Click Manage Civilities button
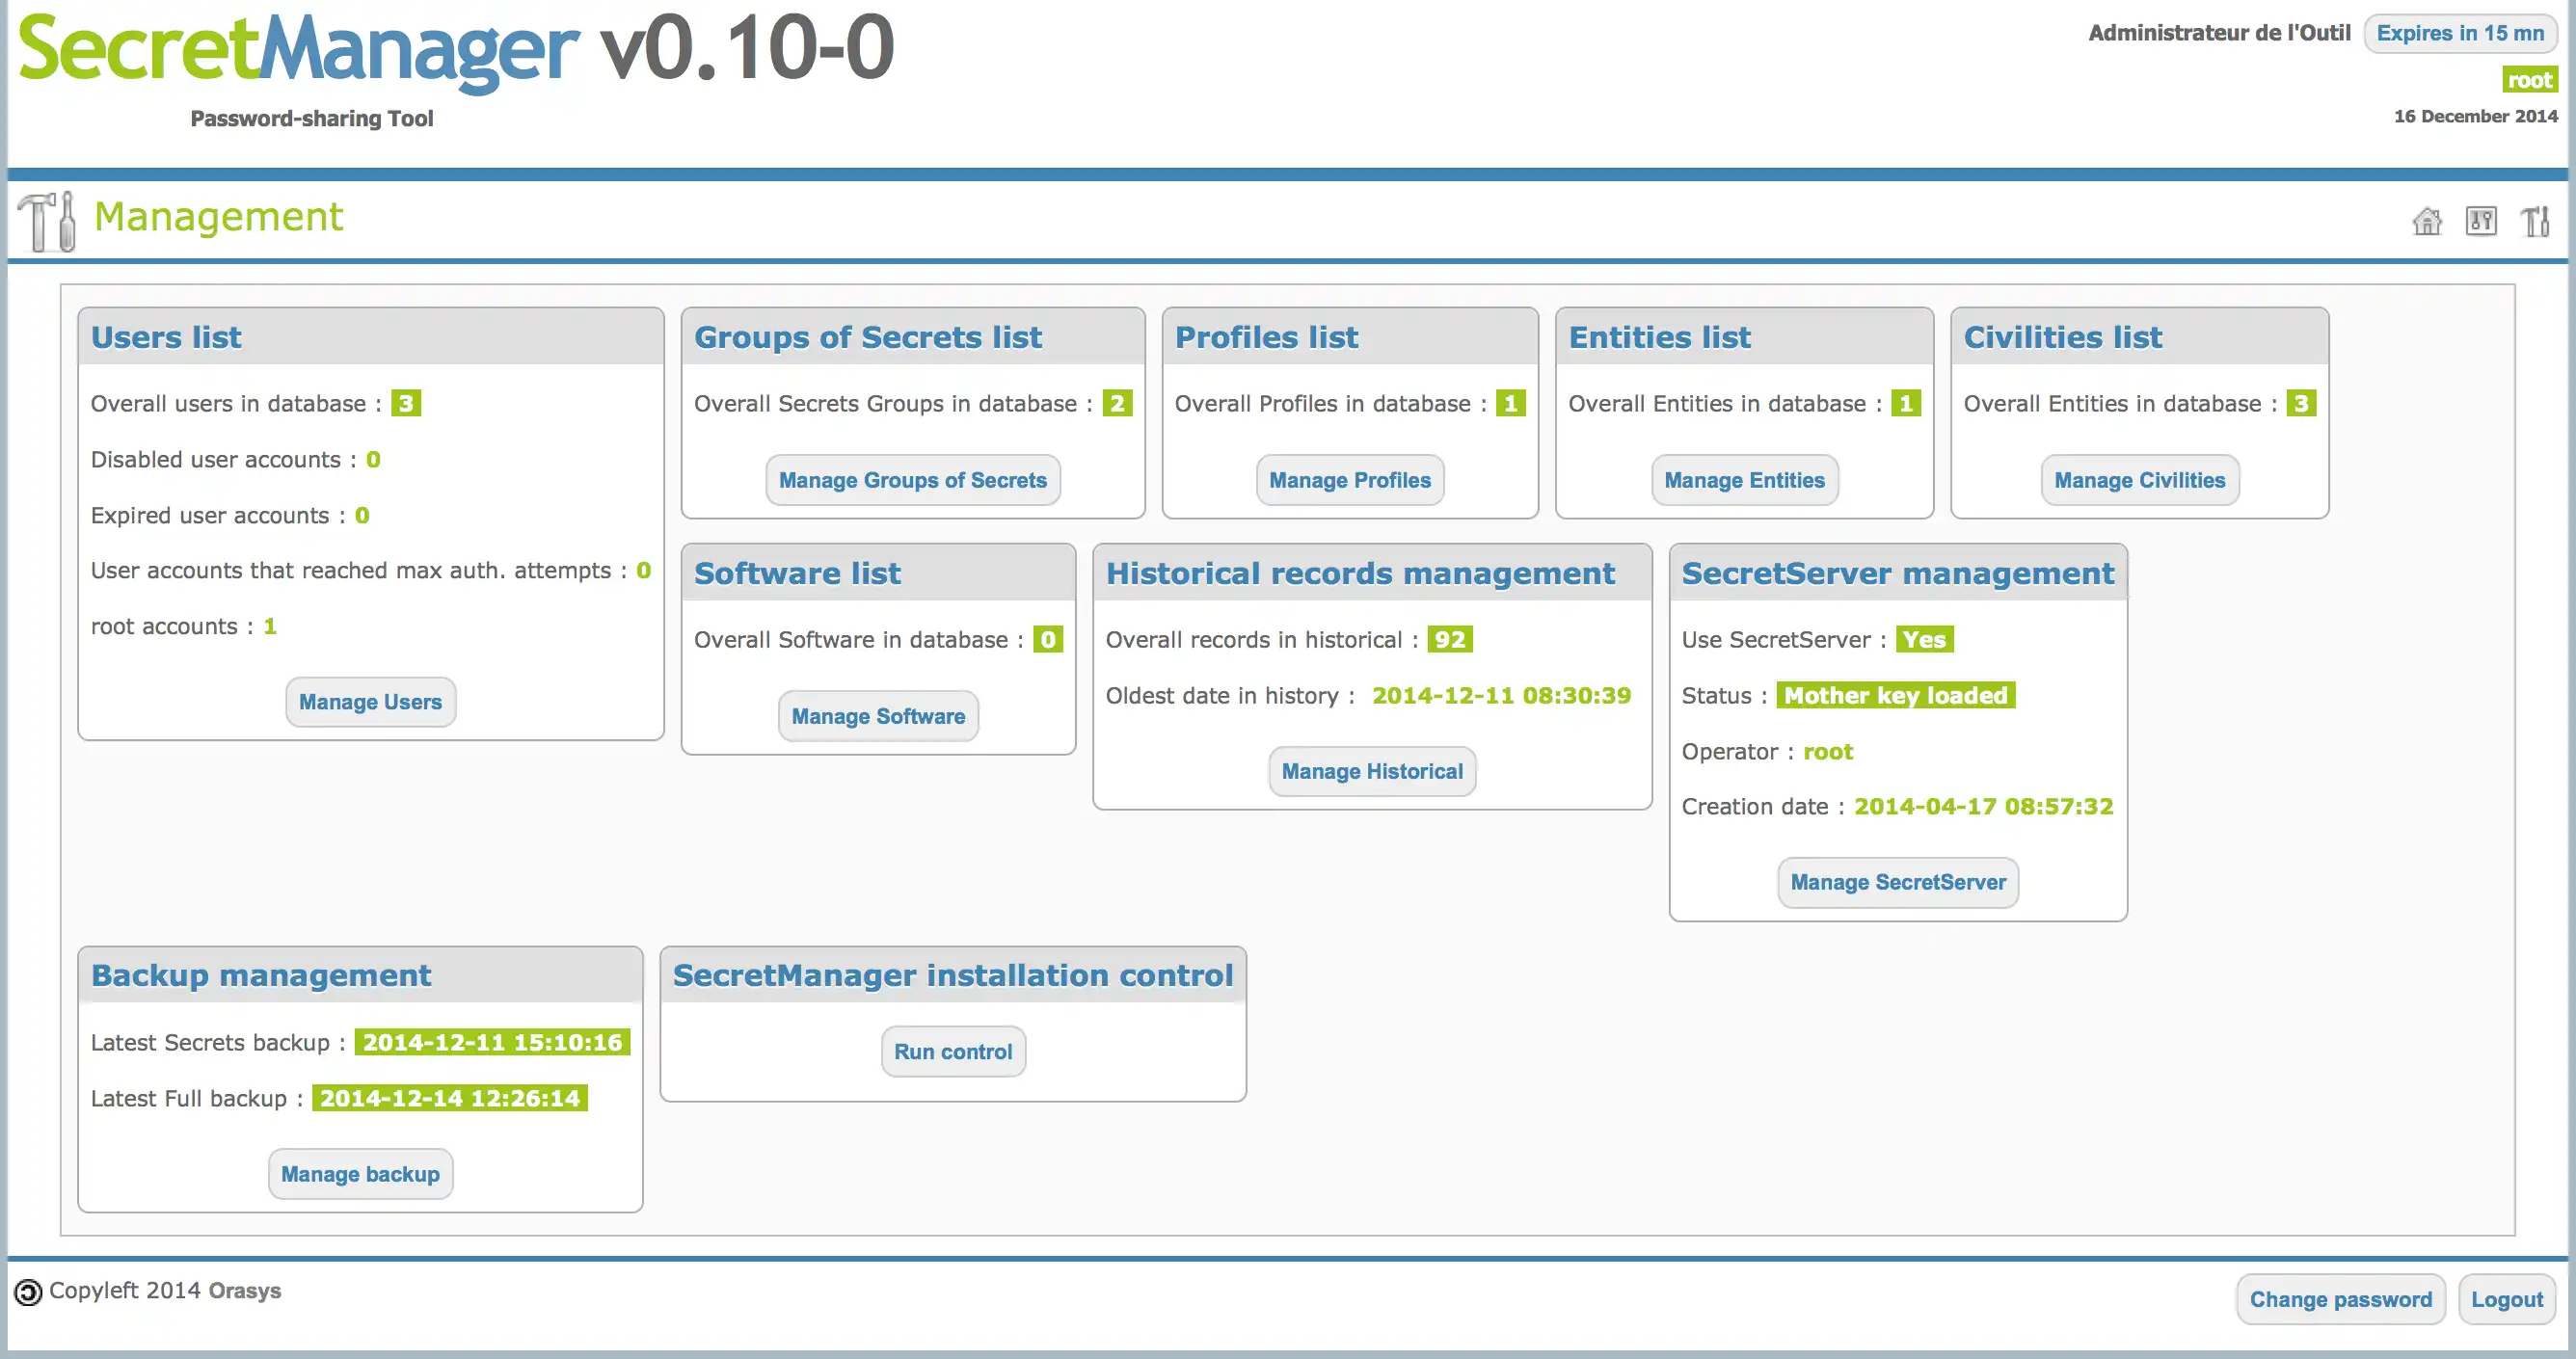The image size is (2576, 1359). [2138, 479]
